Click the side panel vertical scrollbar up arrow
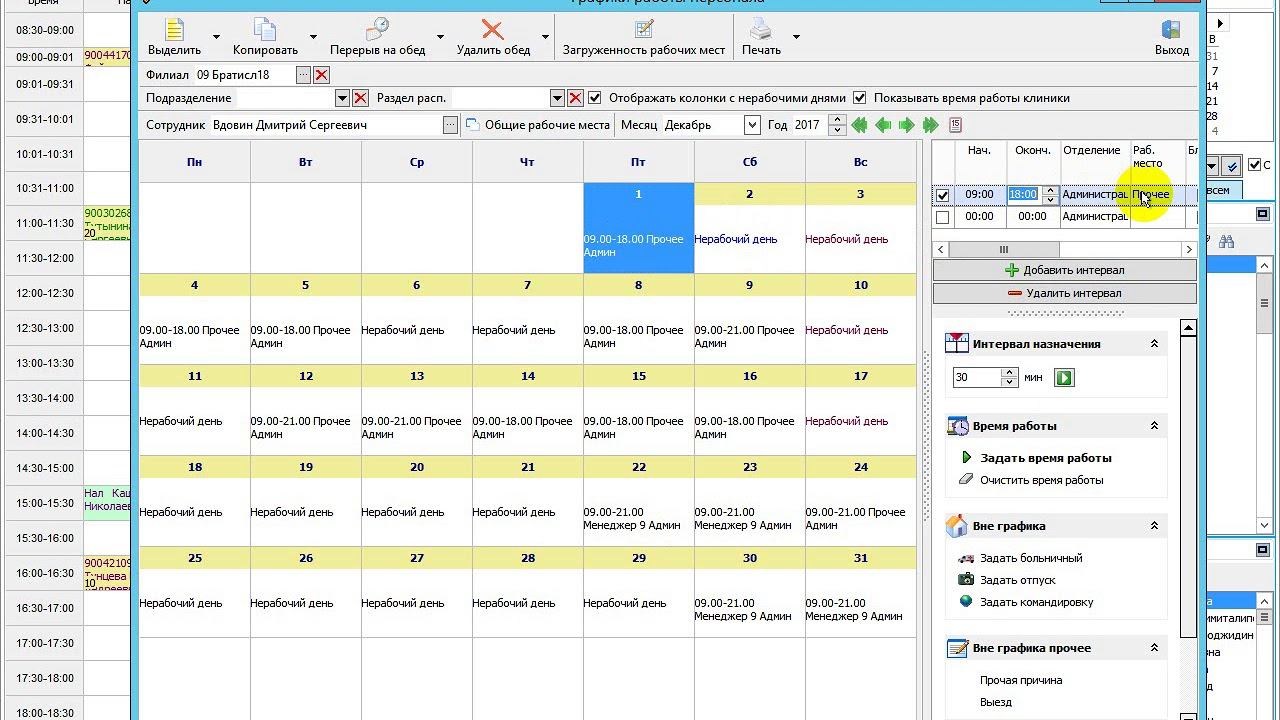1280x720 pixels. pos(1188,328)
